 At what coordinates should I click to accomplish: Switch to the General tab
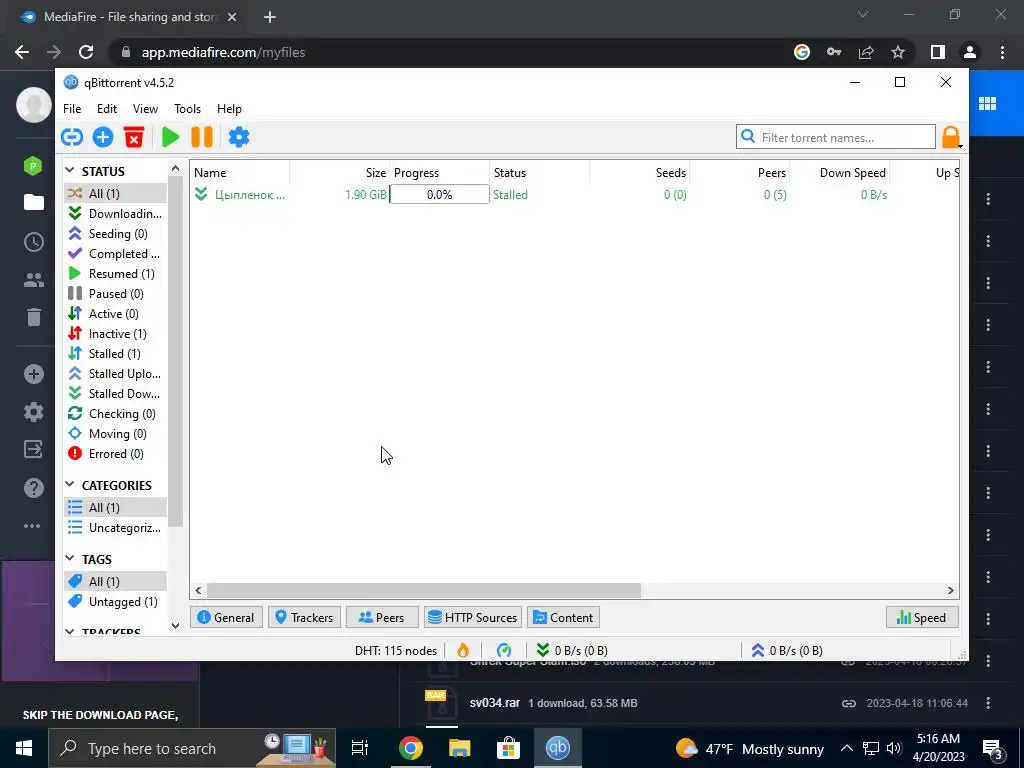tap(226, 617)
